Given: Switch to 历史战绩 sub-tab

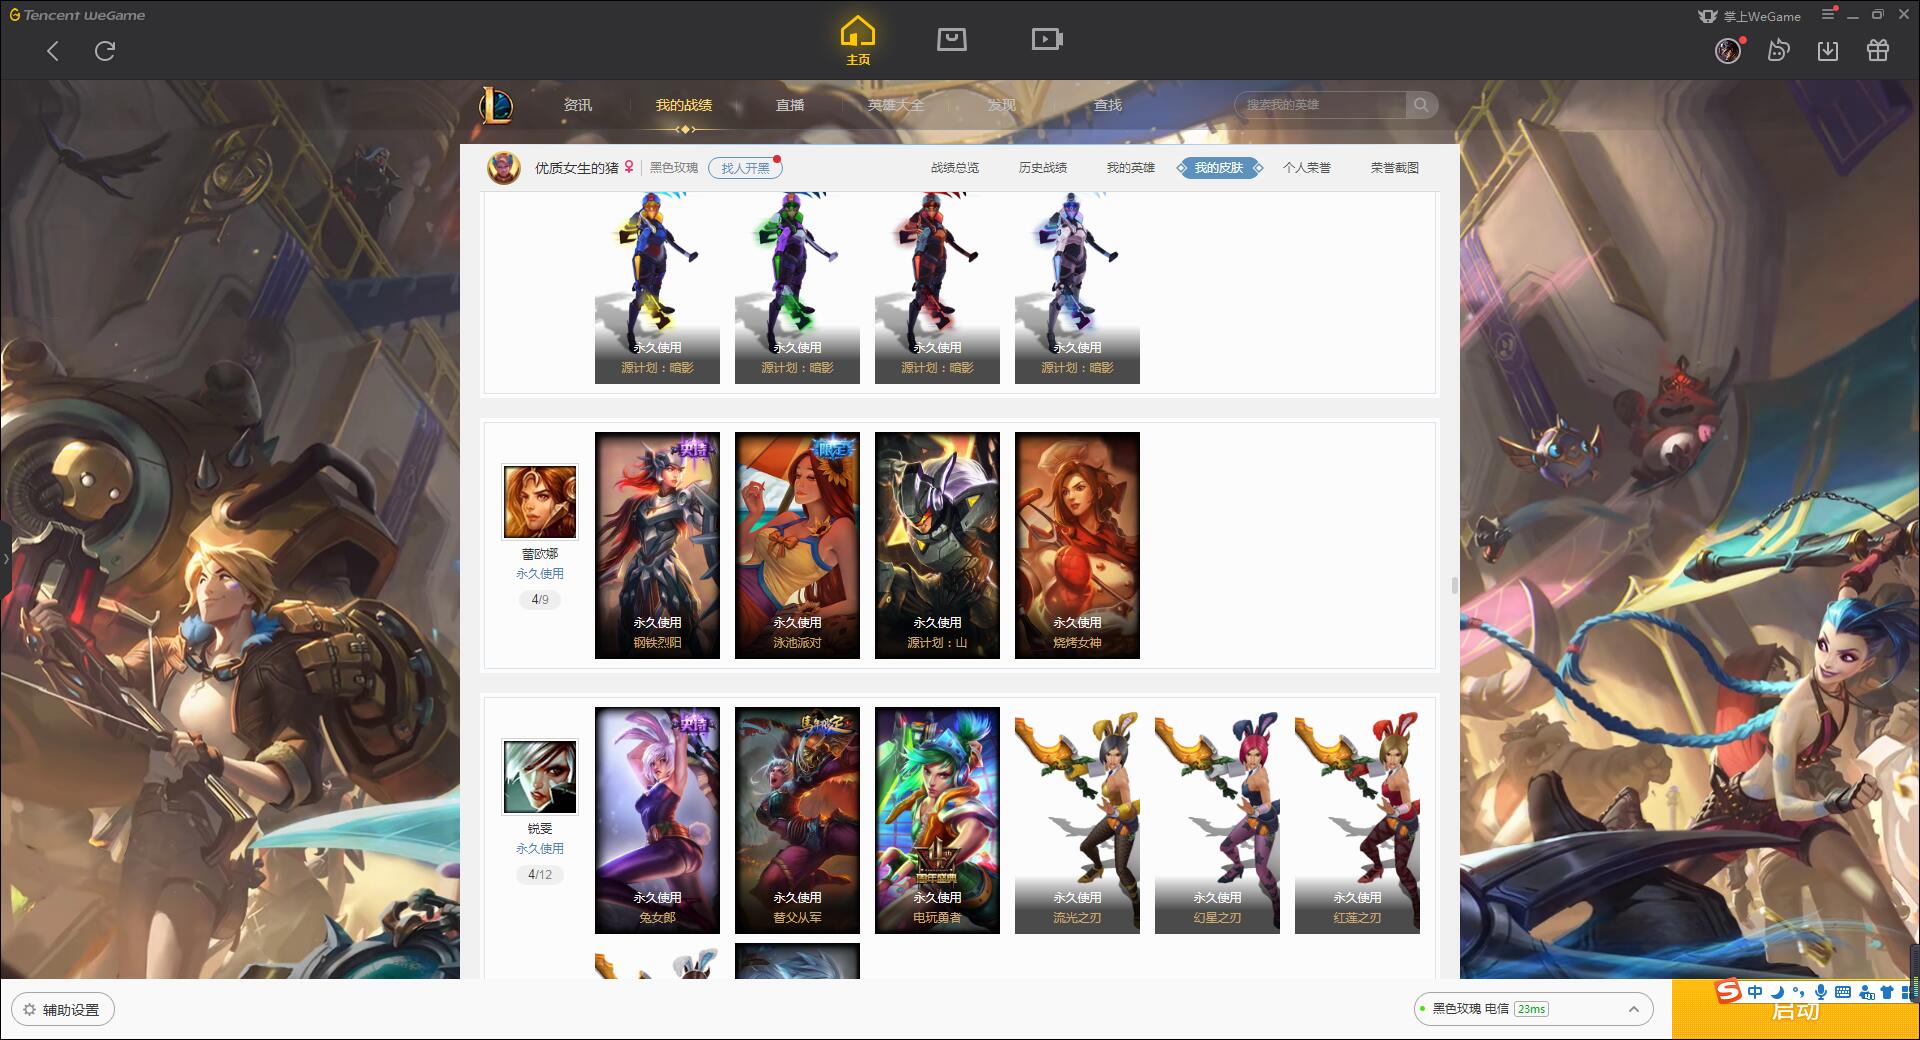Looking at the screenshot, I should [1043, 168].
